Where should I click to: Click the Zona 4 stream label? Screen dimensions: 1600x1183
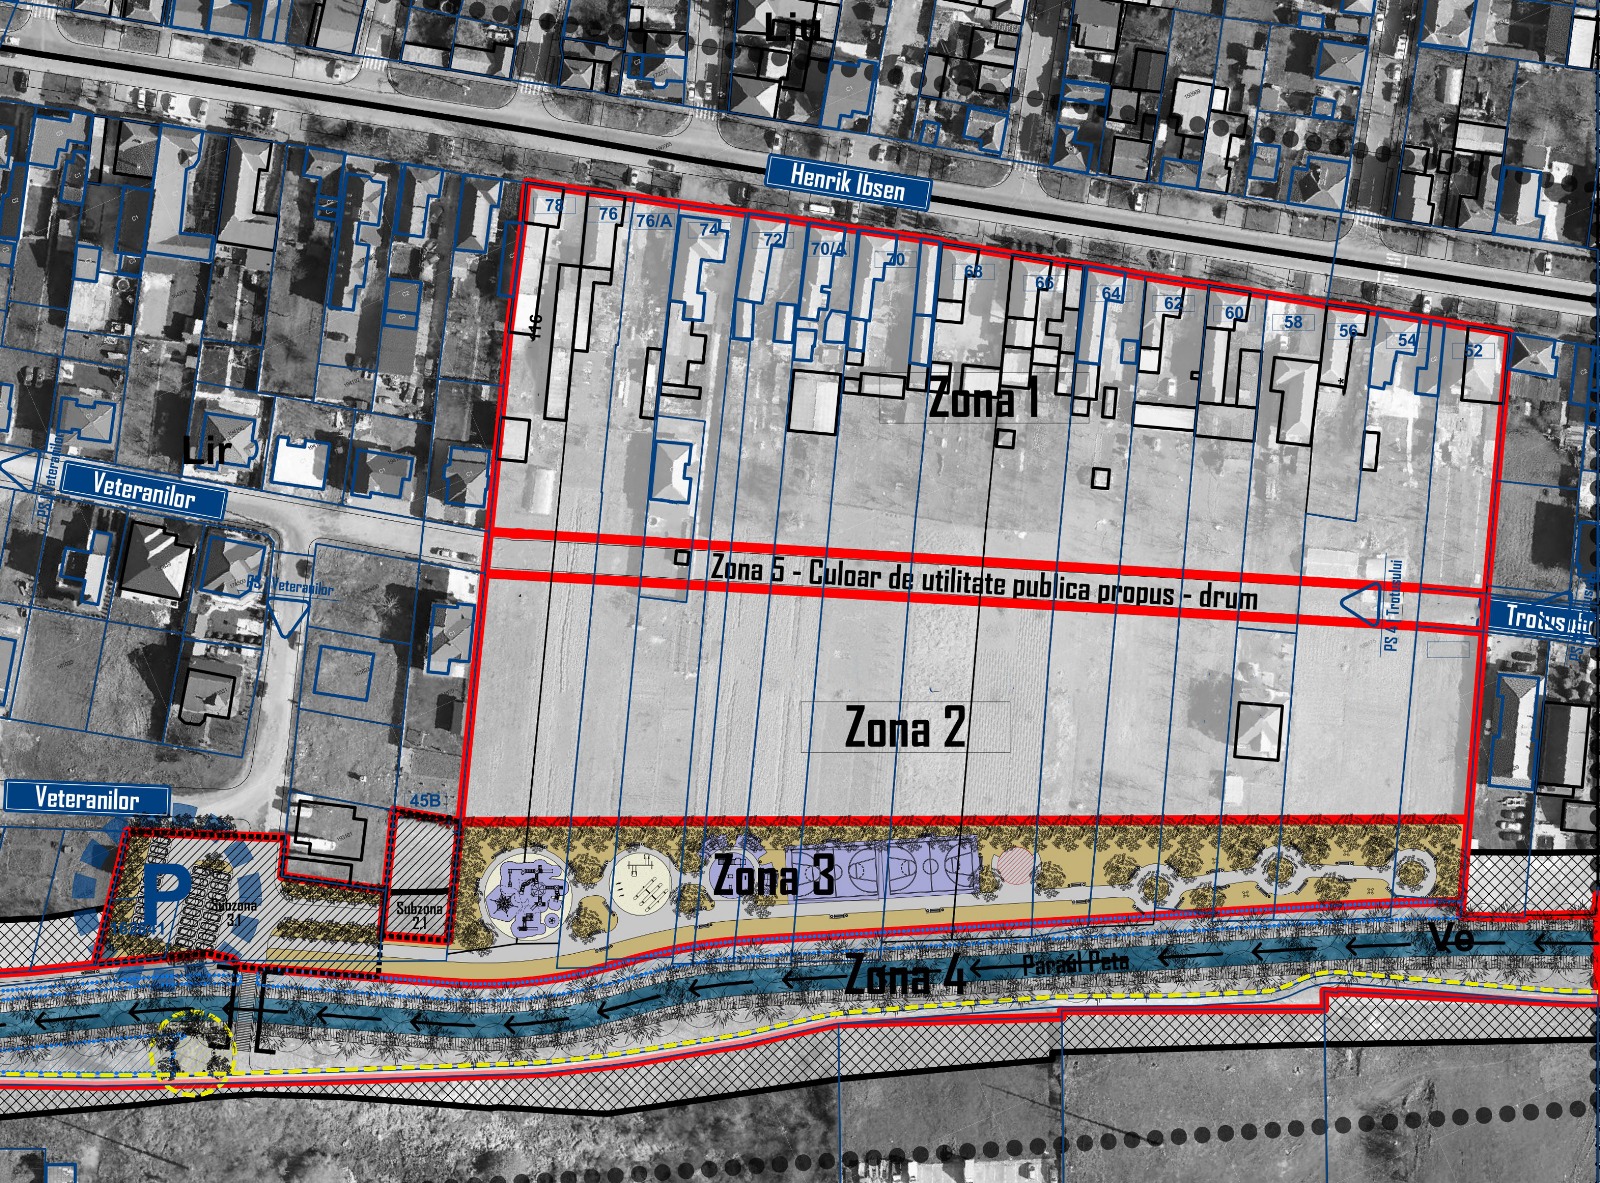coord(905,975)
